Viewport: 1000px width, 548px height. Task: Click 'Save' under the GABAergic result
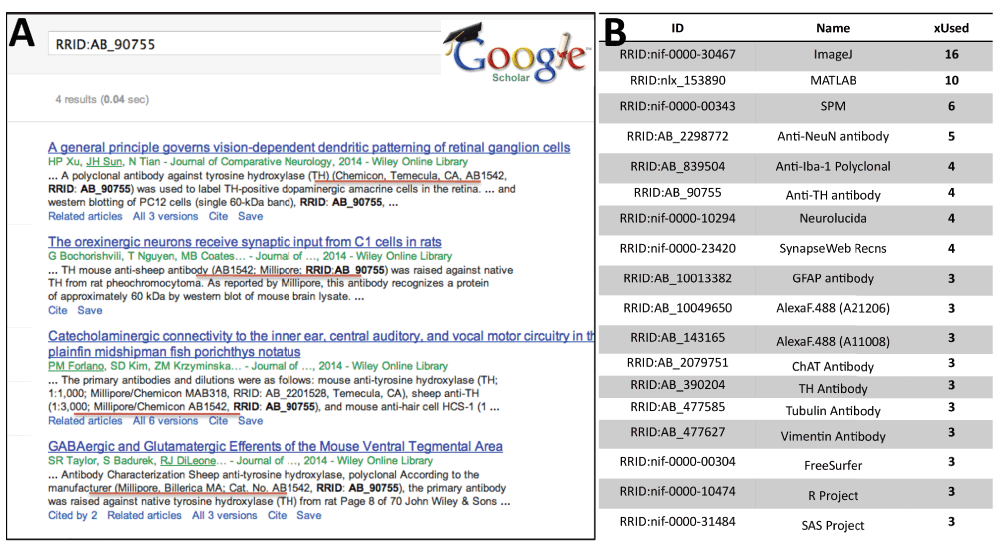pyautogui.click(x=309, y=515)
